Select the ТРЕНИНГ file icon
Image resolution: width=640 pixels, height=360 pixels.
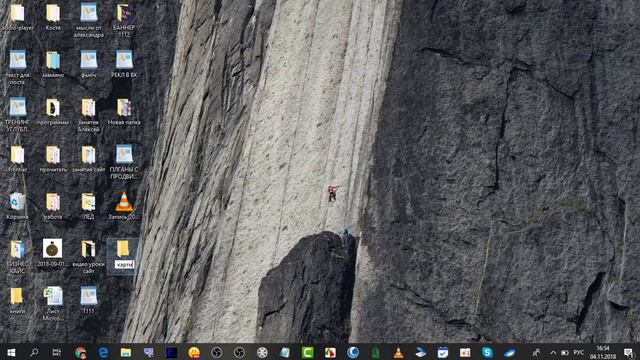pos(17,115)
